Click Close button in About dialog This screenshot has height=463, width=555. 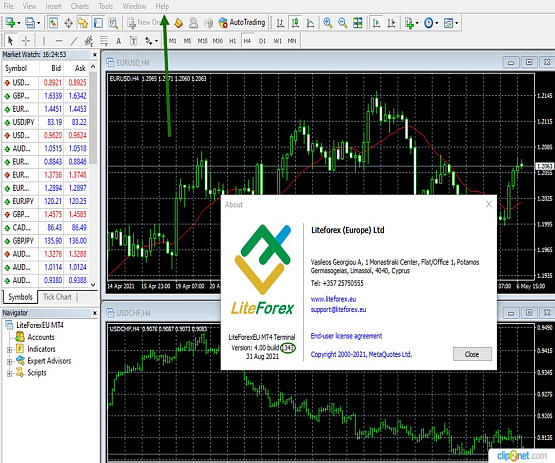pyautogui.click(x=472, y=354)
